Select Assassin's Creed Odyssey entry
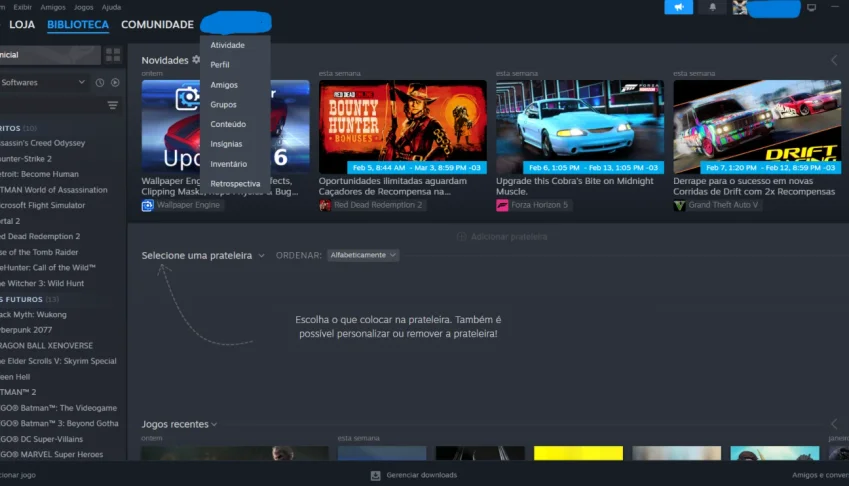Image resolution: width=849 pixels, height=486 pixels. 42,143
